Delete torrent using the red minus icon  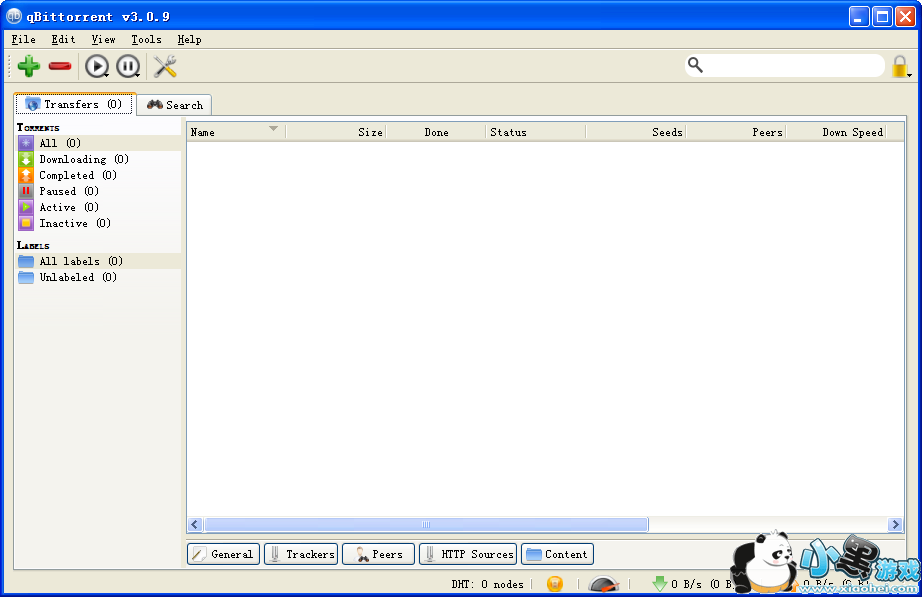[x=60, y=66]
